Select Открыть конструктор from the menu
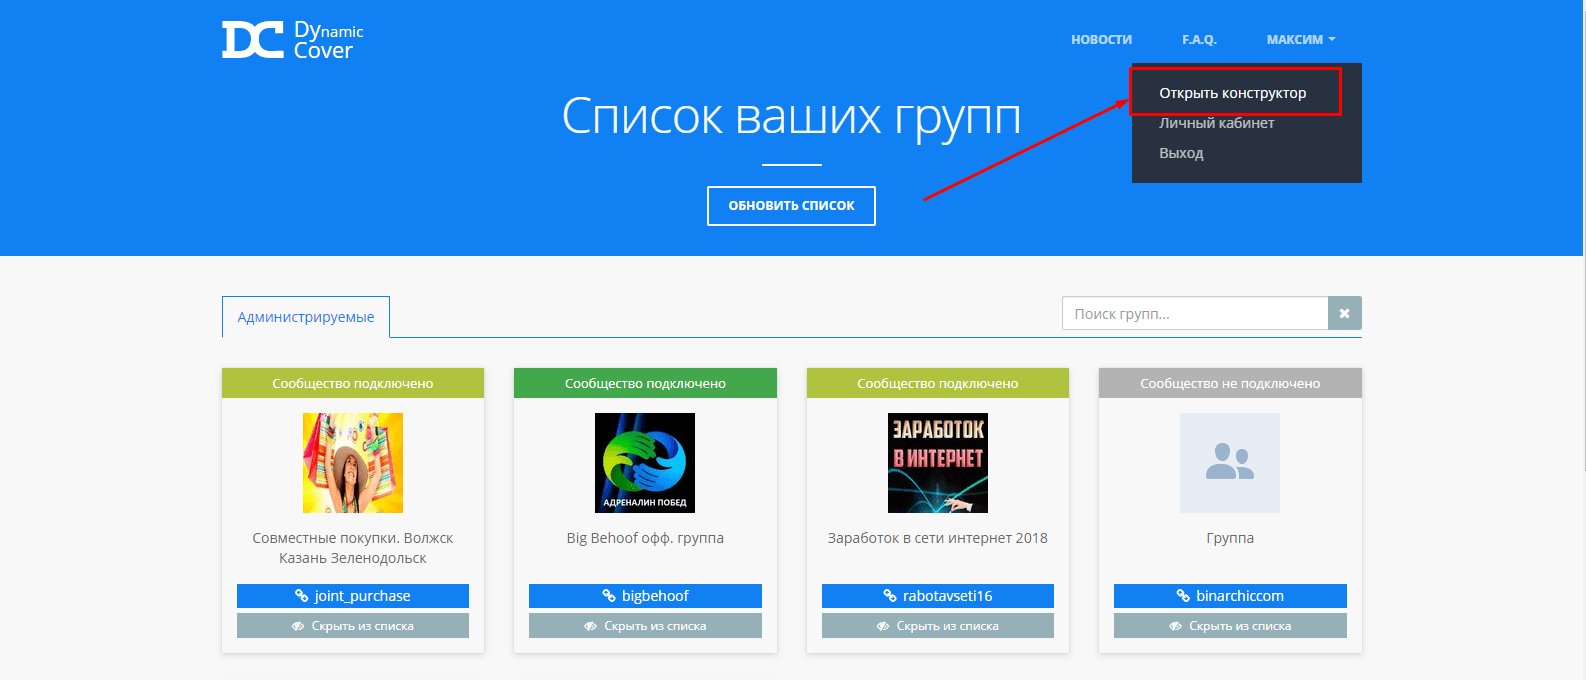 pyautogui.click(x=1232, y=93)
